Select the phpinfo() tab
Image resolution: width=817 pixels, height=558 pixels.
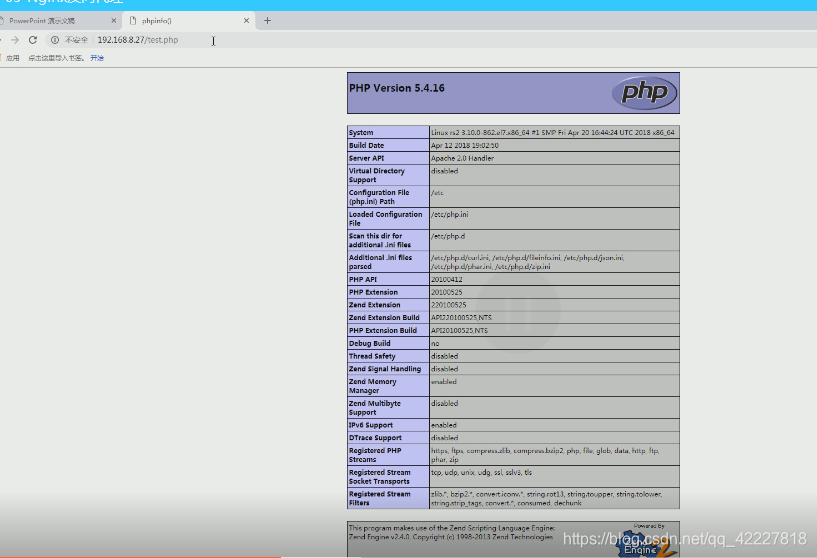[x=188, y=21]
